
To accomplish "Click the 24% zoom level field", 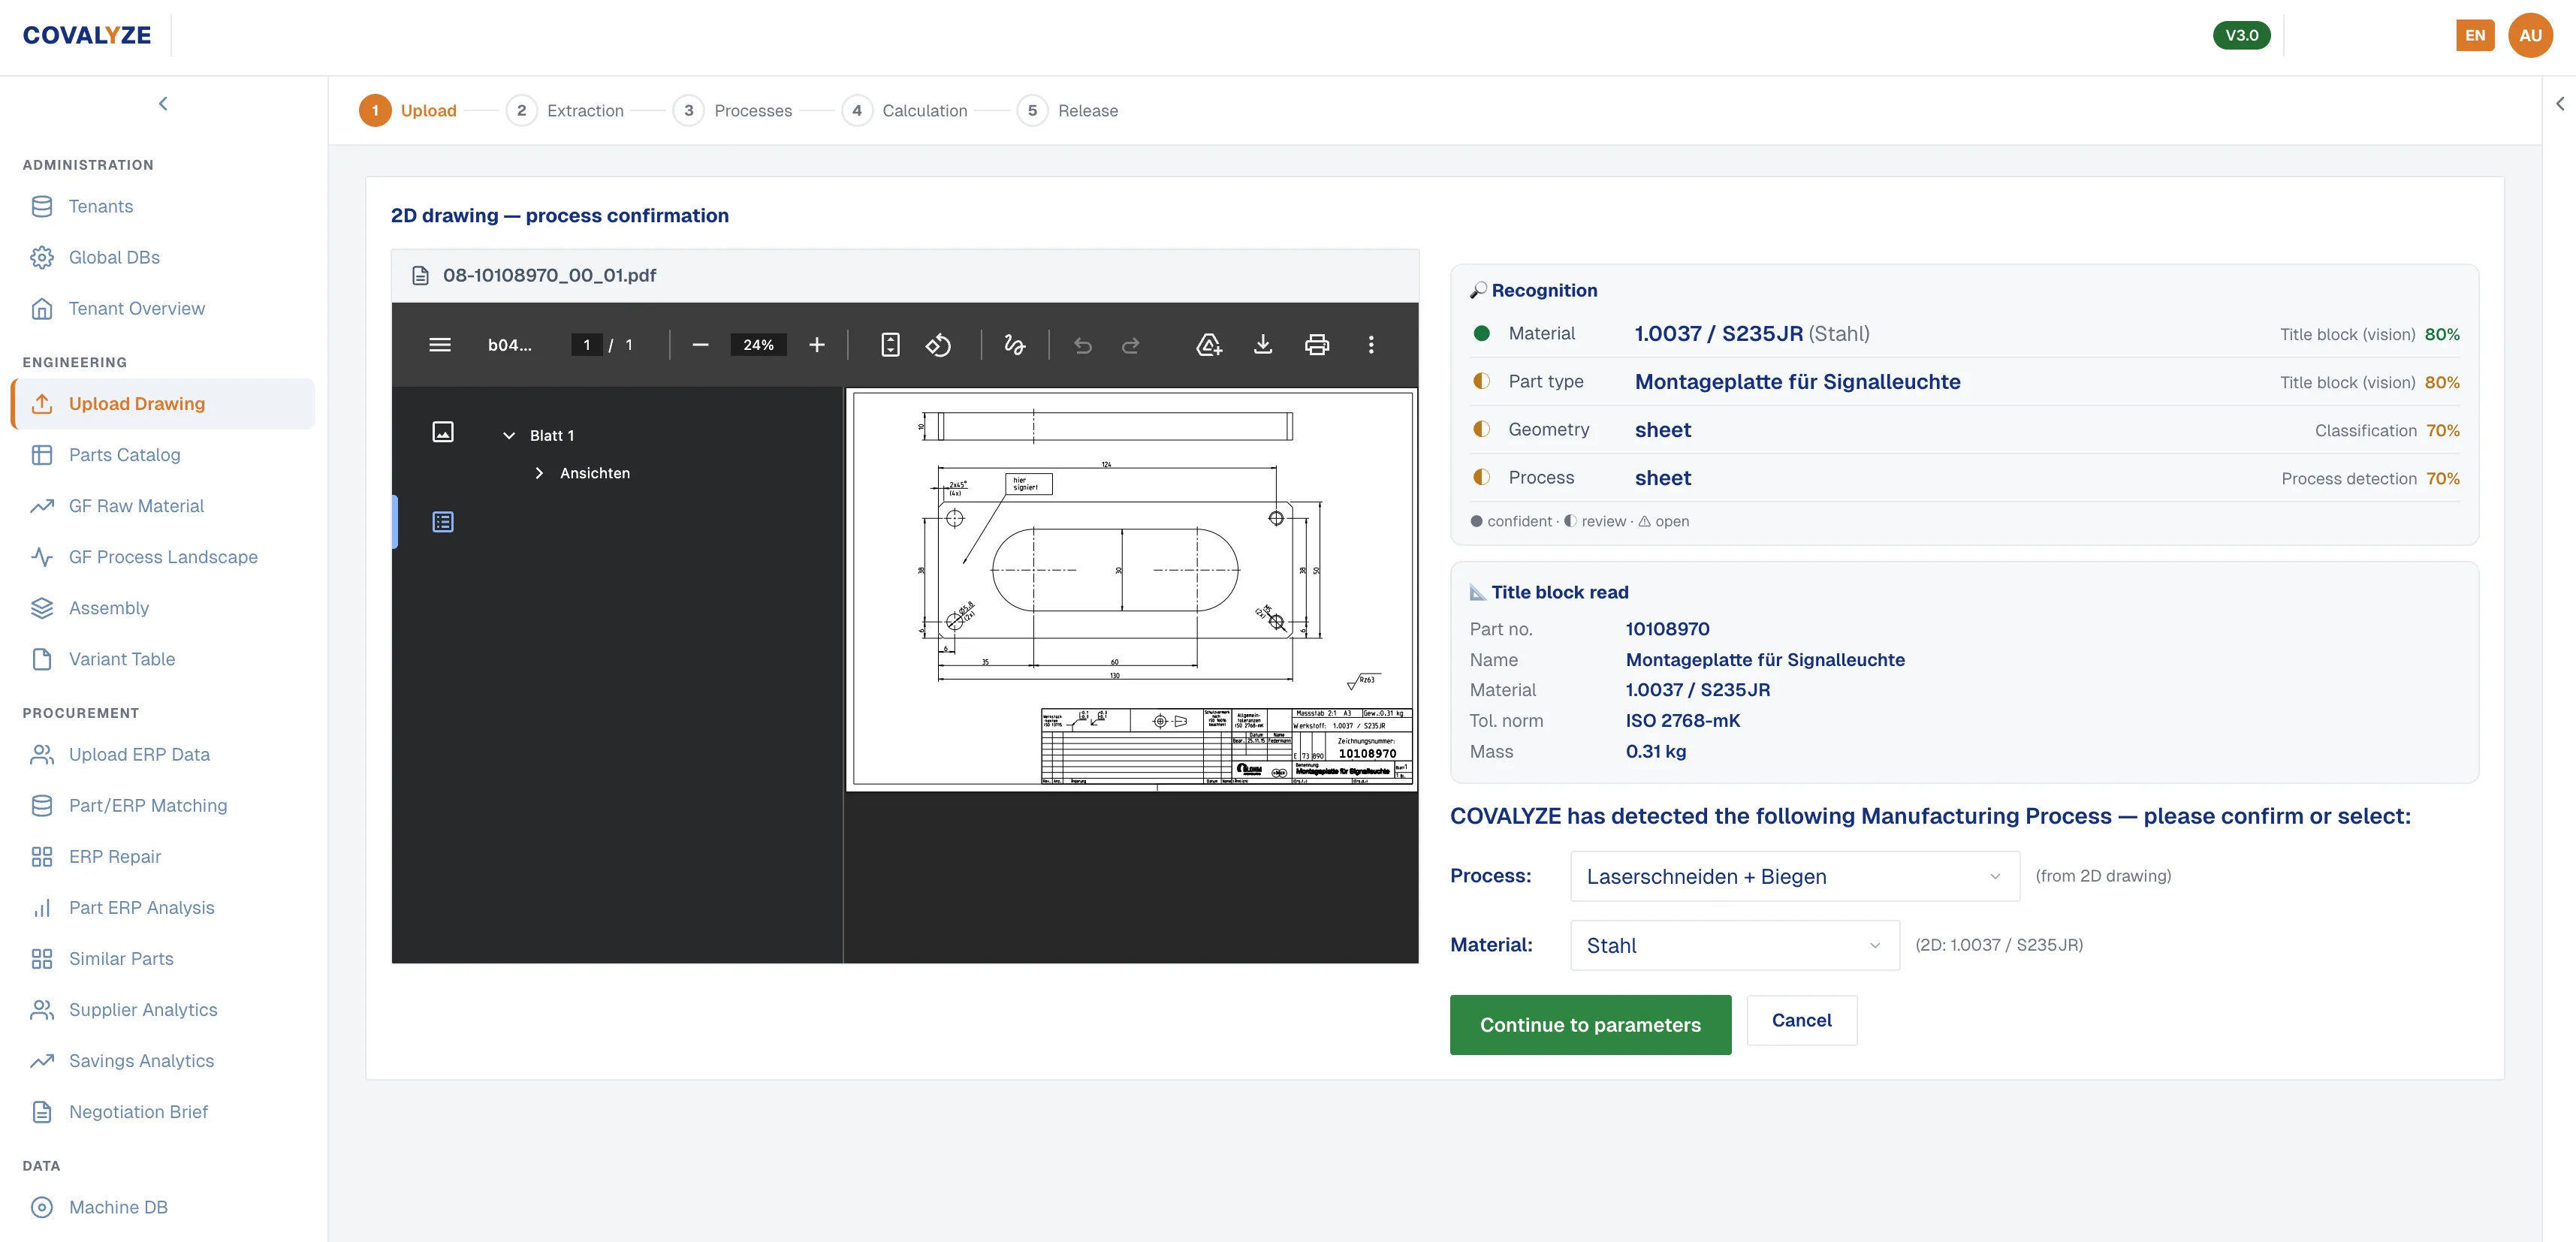I will [758, 345].
